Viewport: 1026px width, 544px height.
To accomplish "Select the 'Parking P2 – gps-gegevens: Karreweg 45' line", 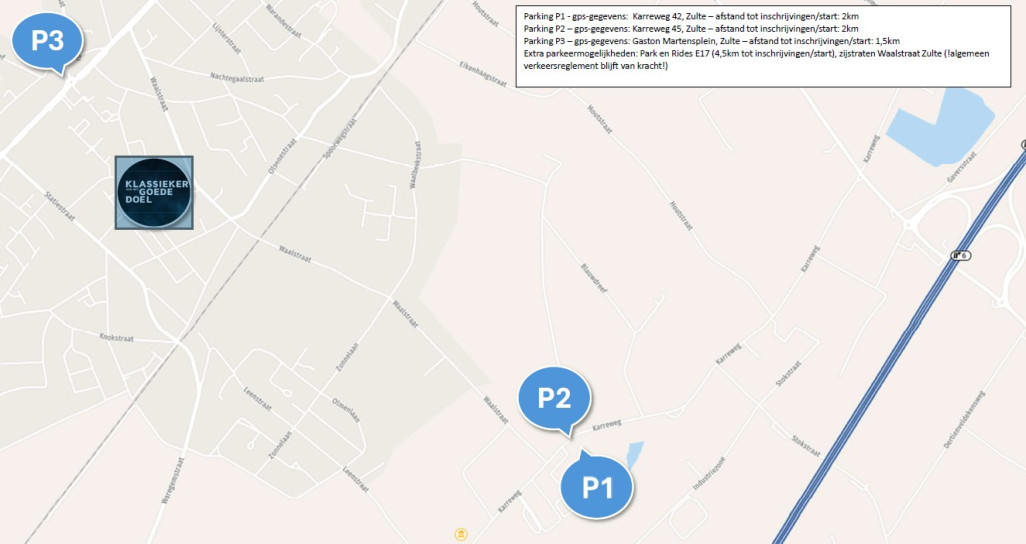I will (x=691, y=29).
